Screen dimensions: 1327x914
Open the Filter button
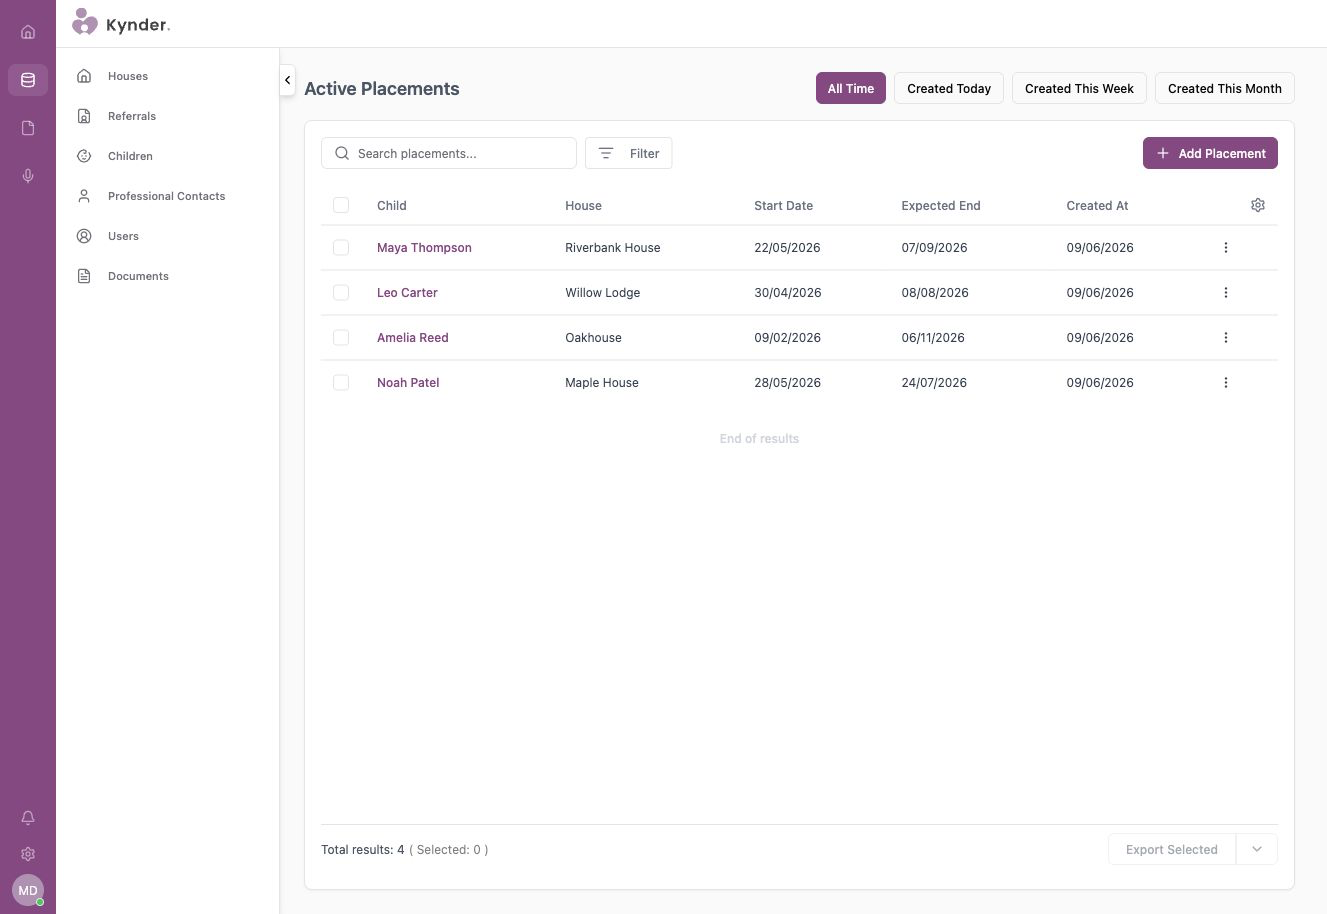pos(628,153)
